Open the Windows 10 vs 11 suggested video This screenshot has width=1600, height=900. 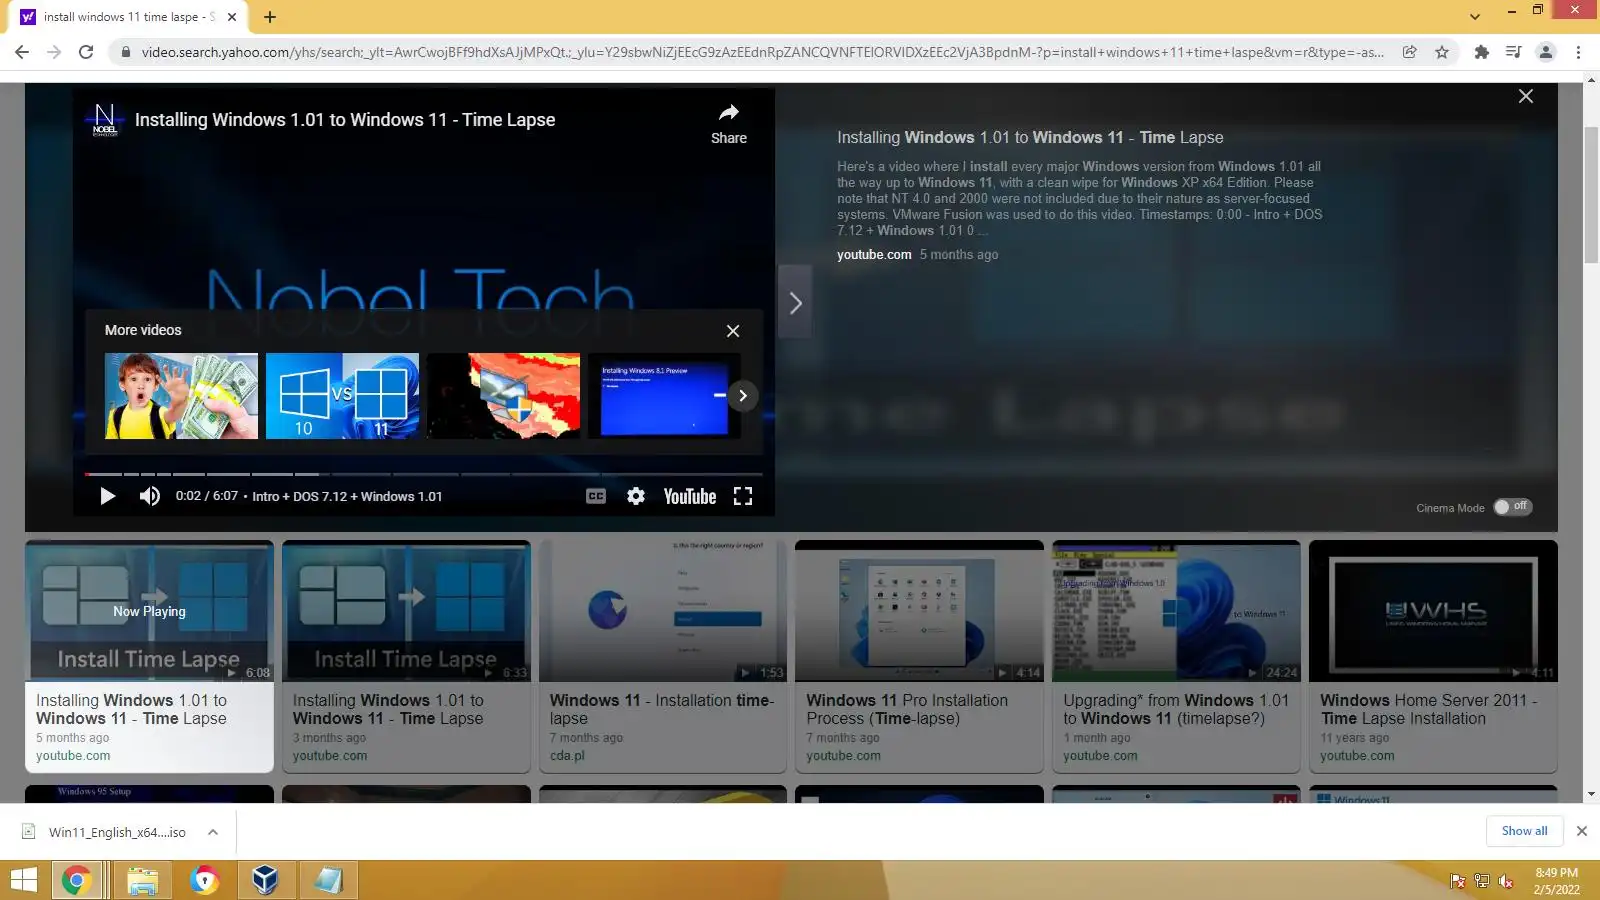point(342,396)
